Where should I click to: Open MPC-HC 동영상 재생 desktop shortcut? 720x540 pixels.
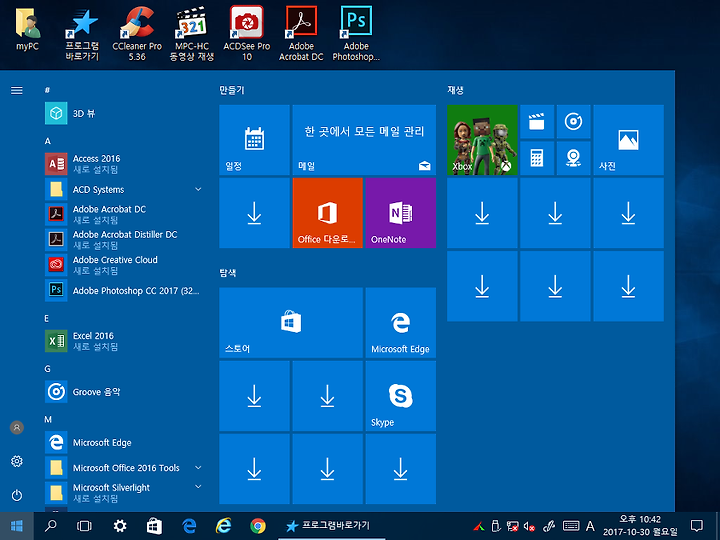point(192,33)
